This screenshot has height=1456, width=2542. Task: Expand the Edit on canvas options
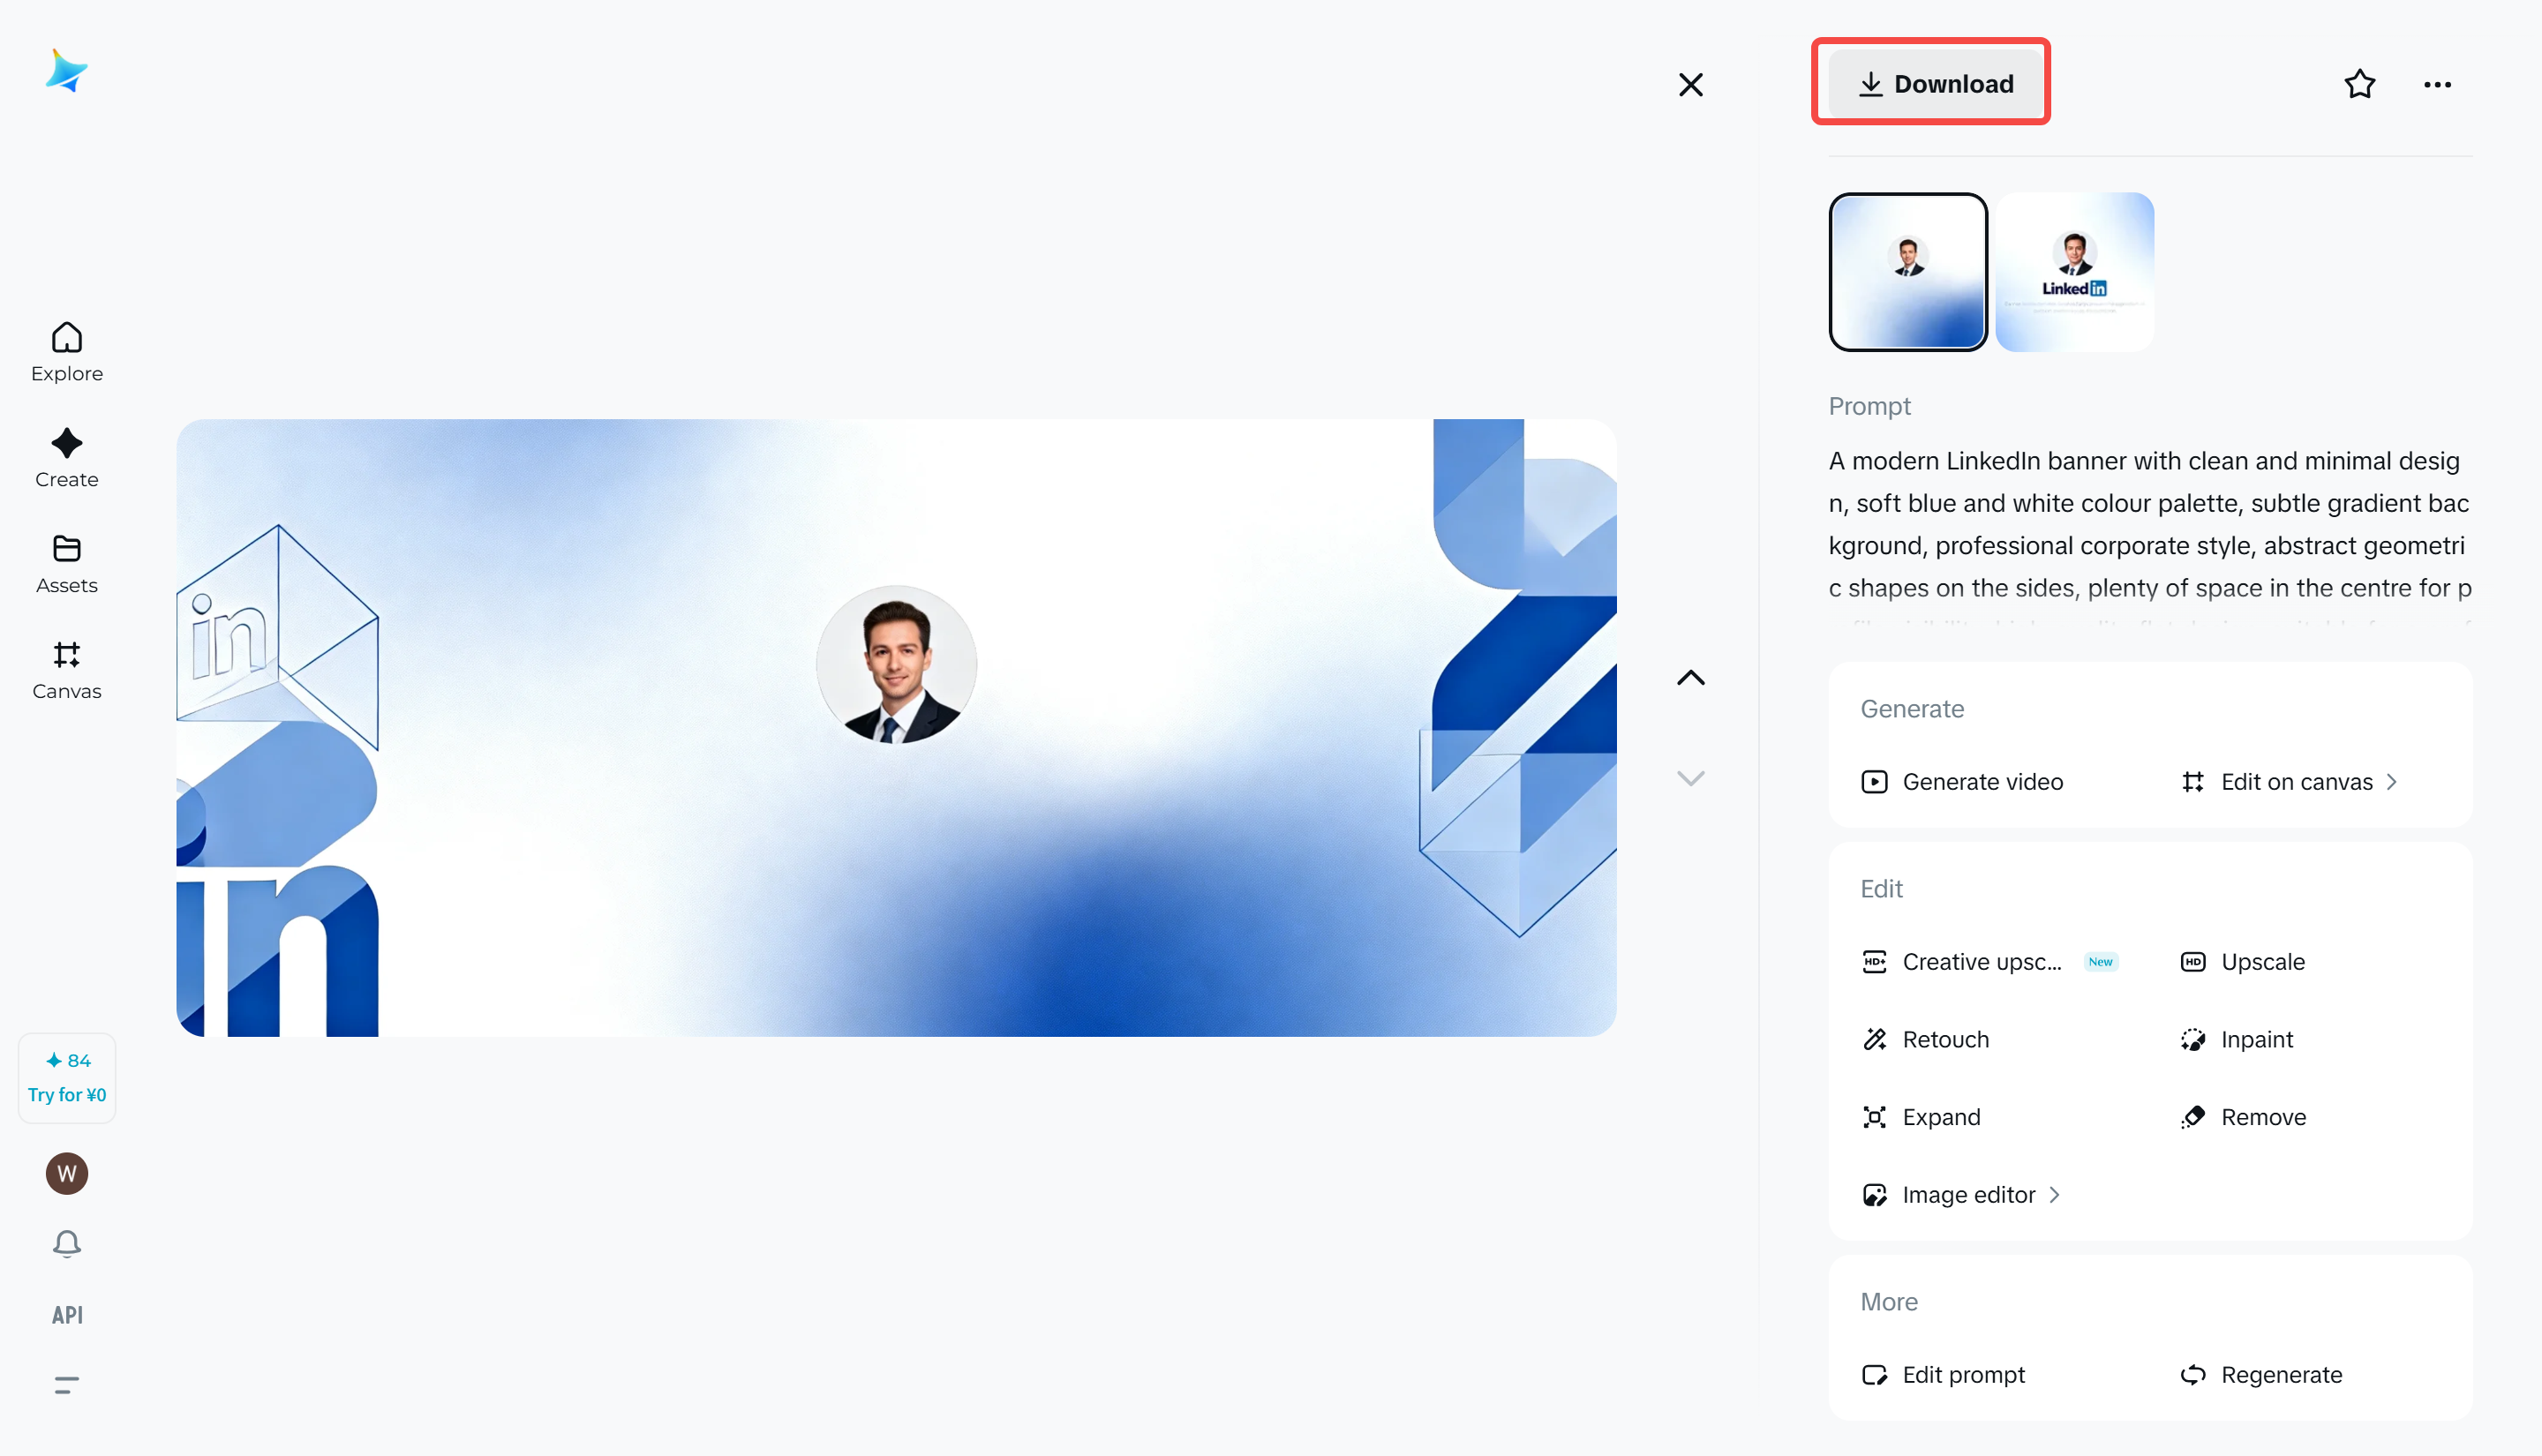(2296, 781)
